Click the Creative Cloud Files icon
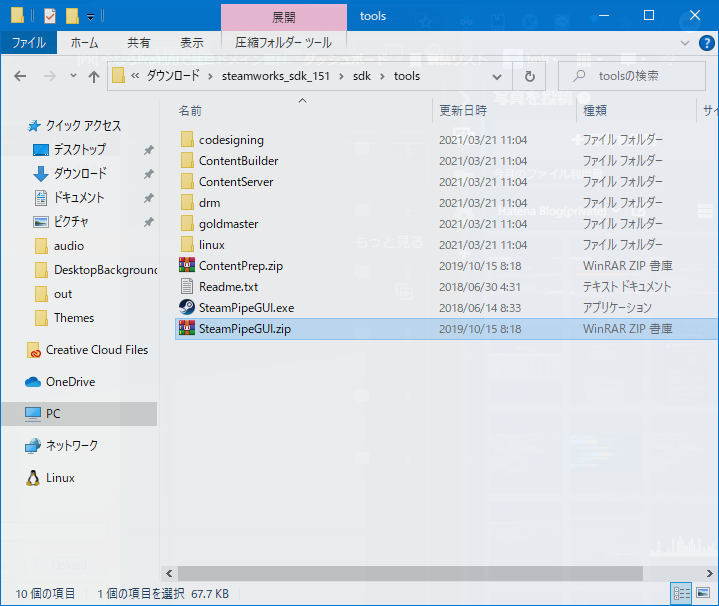 [x=33, y=350]
